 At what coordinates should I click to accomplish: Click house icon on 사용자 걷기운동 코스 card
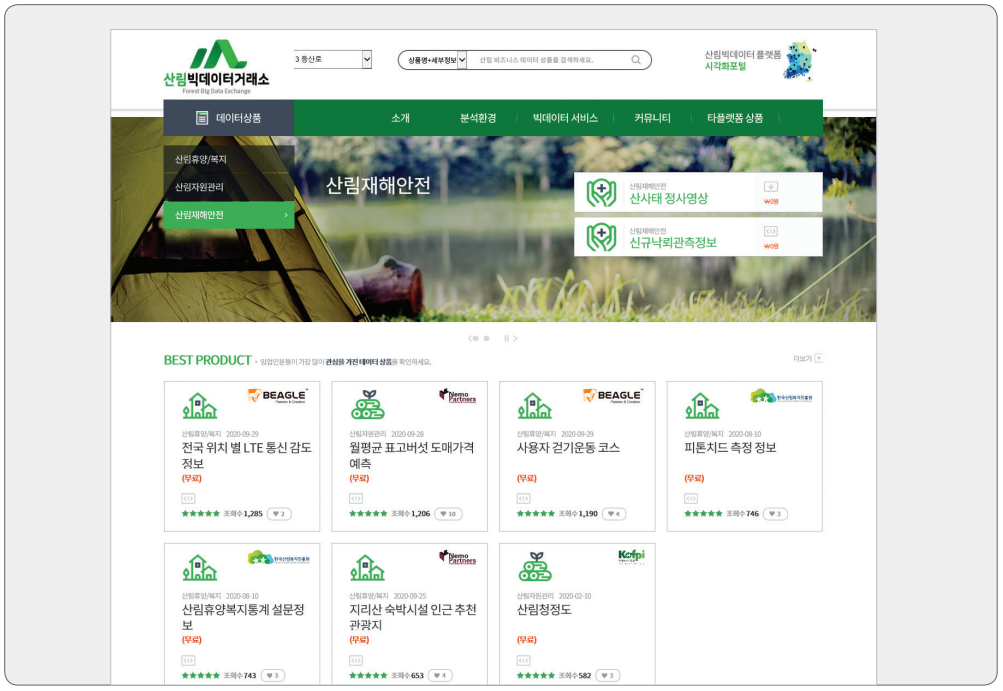click(x=535, y=406)
